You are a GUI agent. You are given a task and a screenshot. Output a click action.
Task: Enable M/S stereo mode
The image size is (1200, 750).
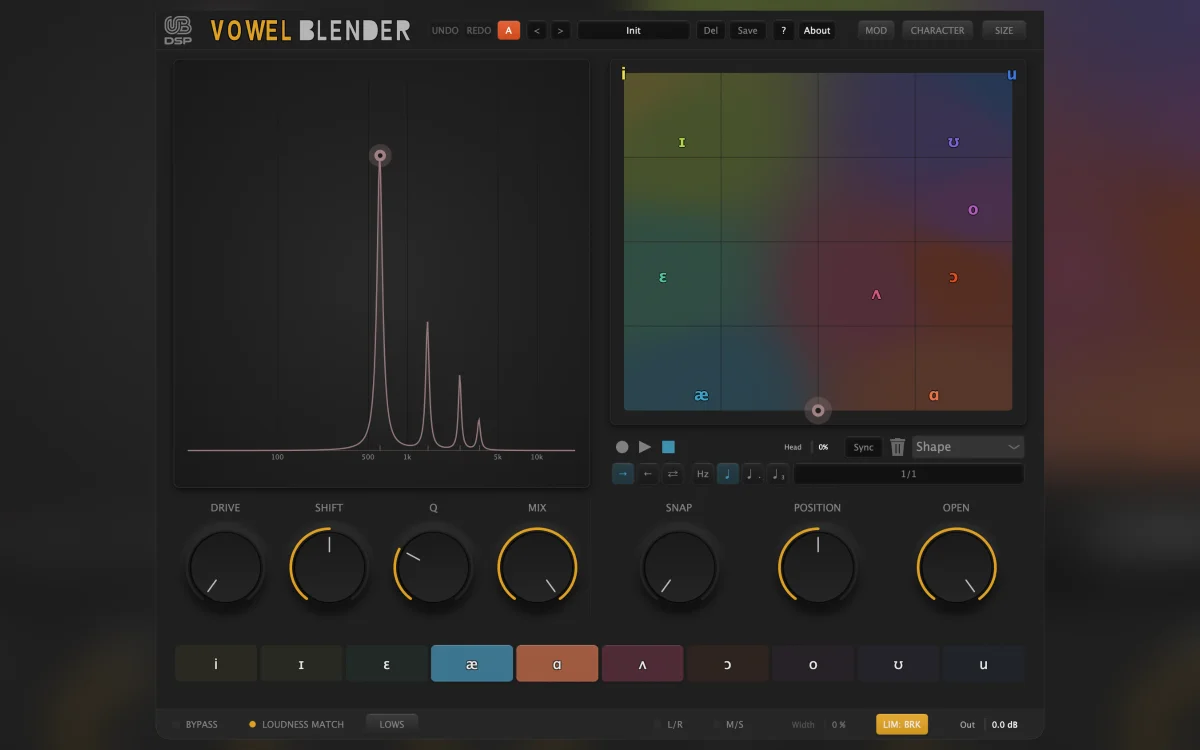(727, 724)
